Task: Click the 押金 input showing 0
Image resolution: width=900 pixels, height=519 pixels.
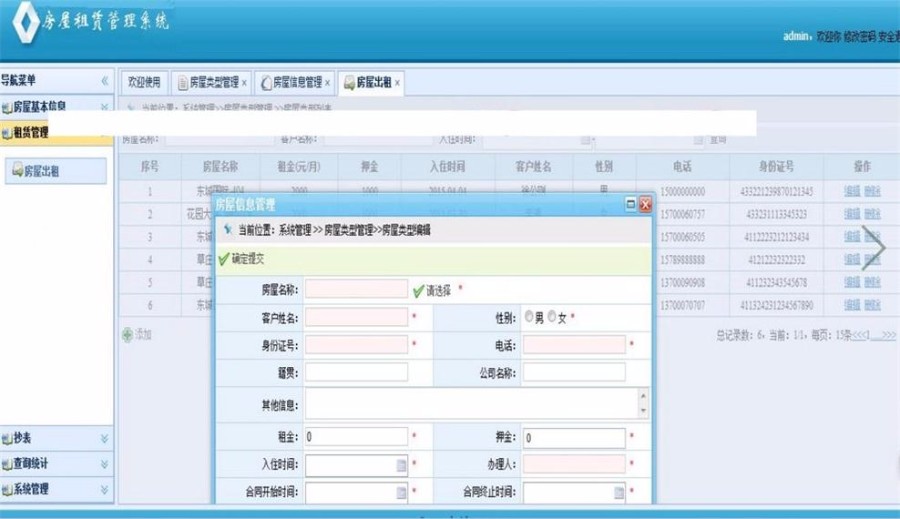Action: [574, 437]
